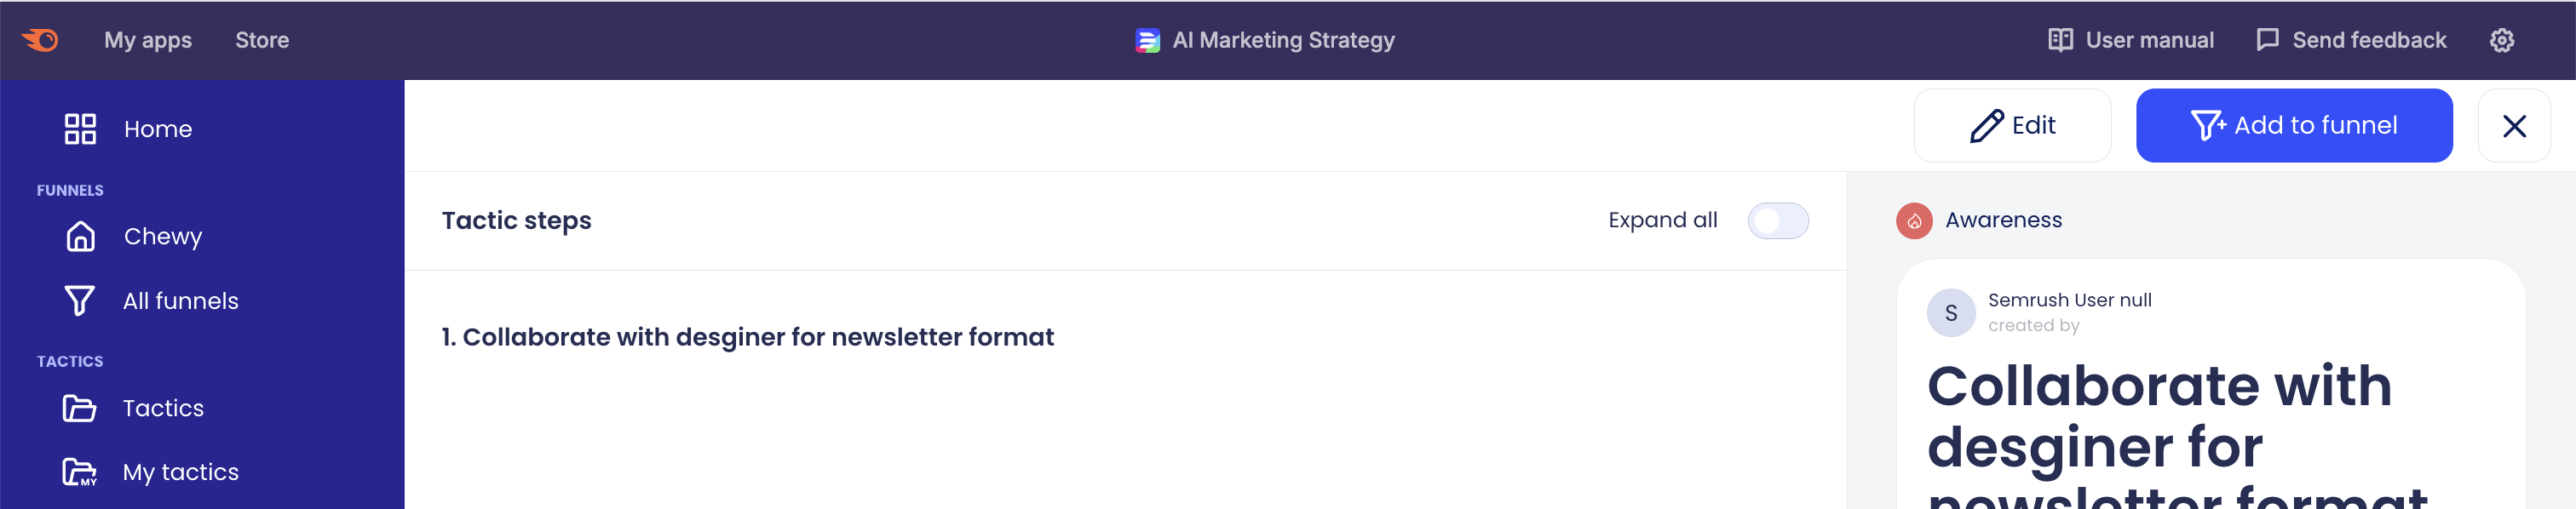Open My apps menu
Screen dimensions: 2576x509
click(x=148, y=40)
